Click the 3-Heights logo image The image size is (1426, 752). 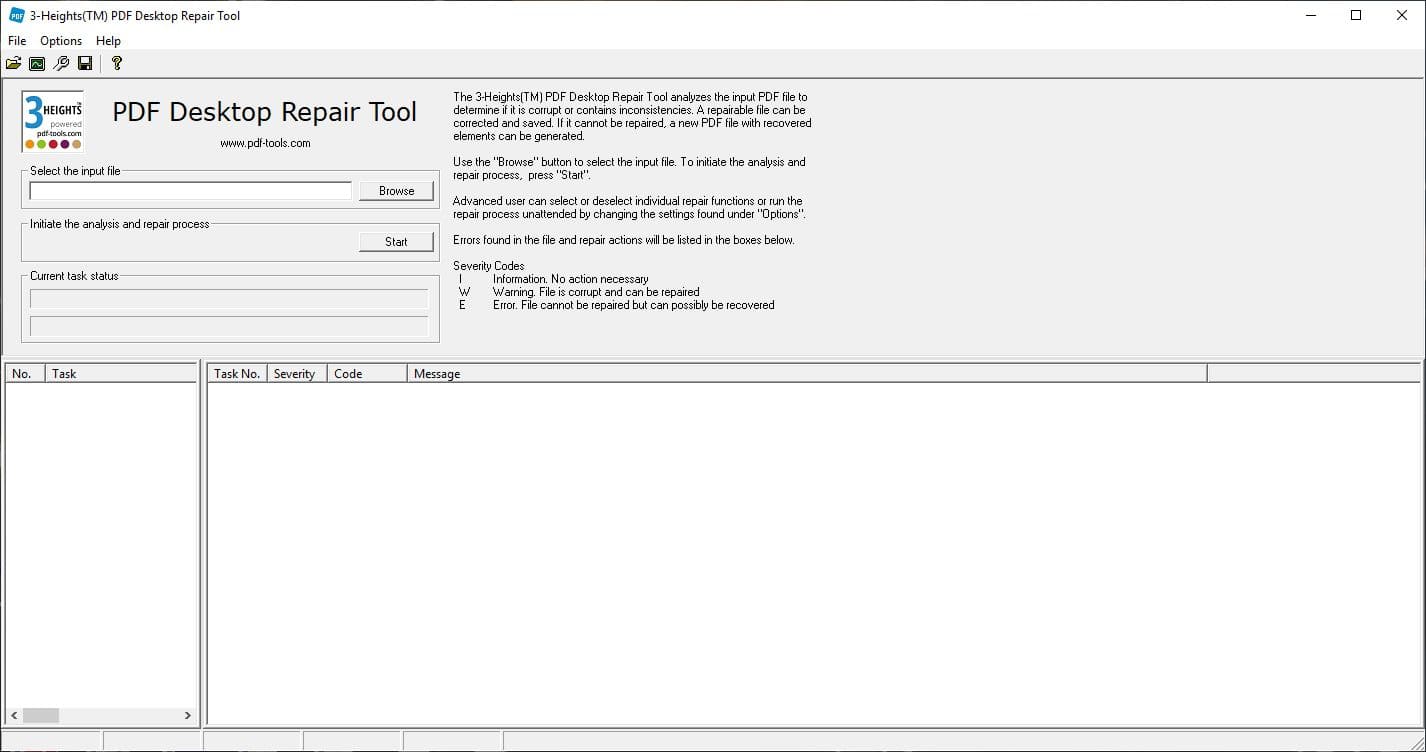53,121
